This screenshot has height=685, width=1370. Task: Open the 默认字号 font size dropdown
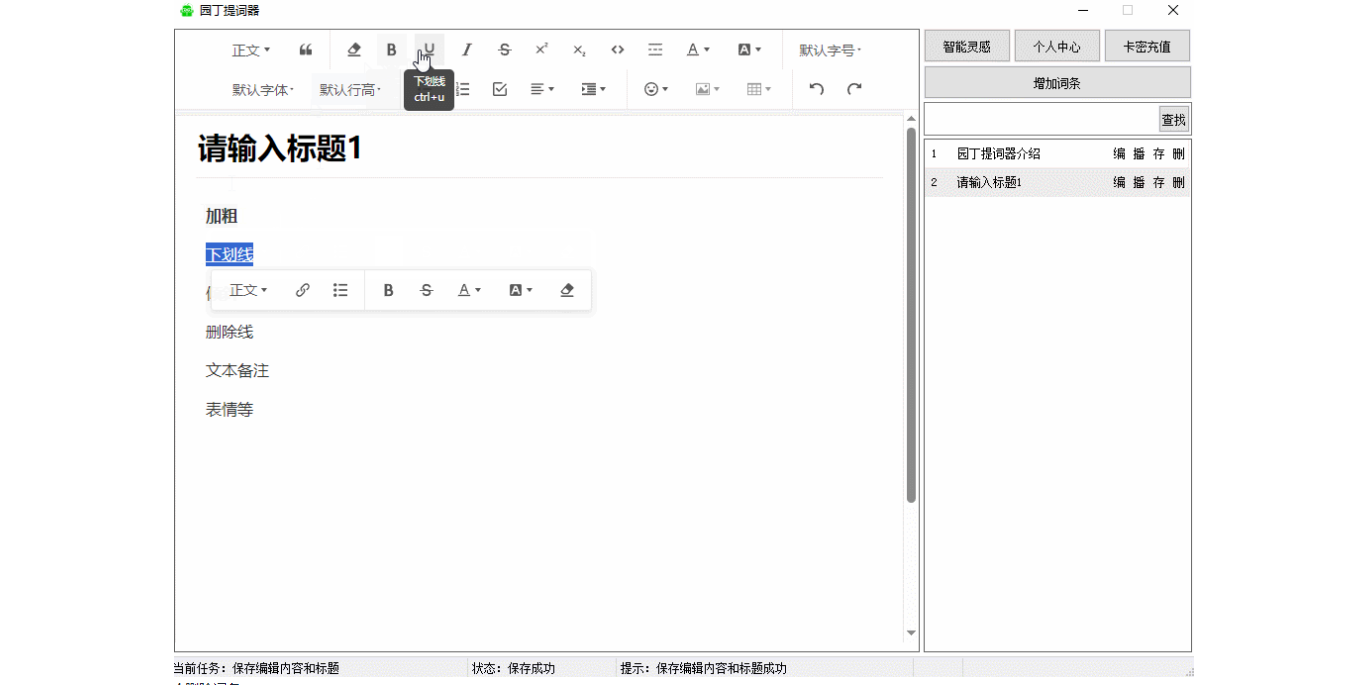click(x=829, y=50)
